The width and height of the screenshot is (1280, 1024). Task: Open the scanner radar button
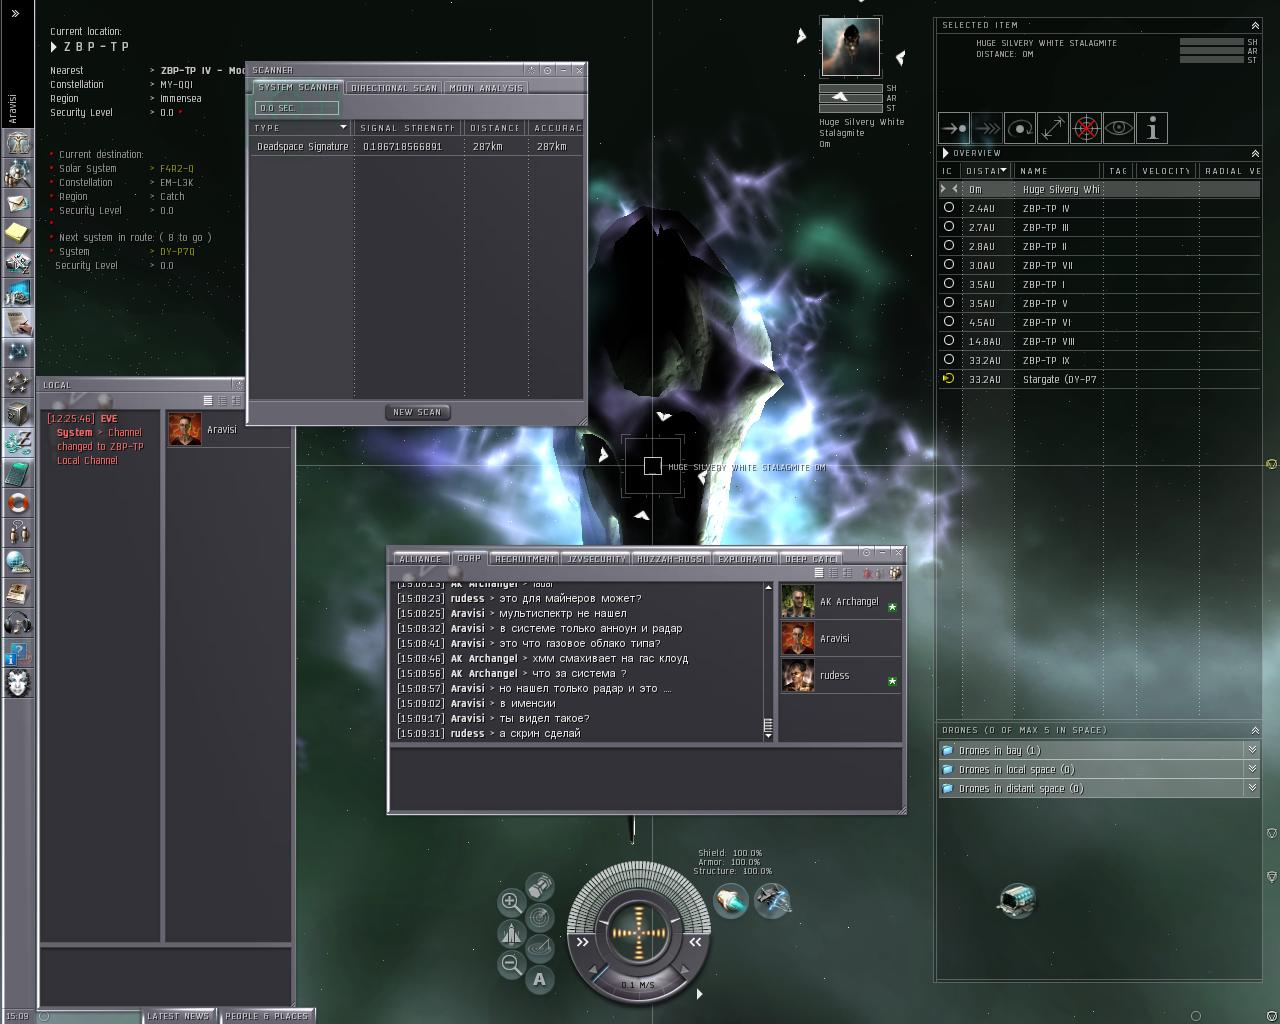pos(540,917)
